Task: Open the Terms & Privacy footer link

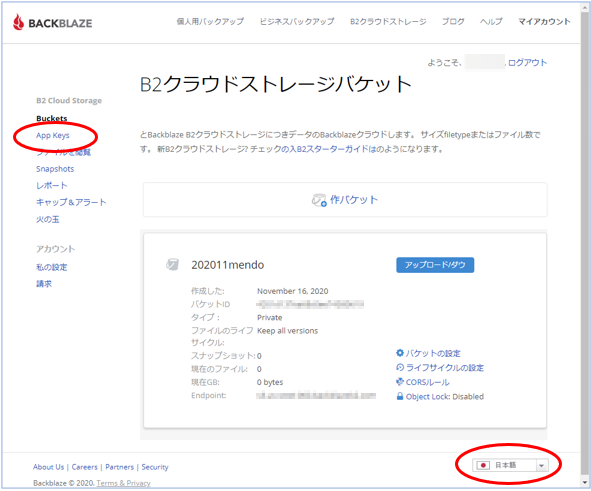Action: [x=123, y=483]
